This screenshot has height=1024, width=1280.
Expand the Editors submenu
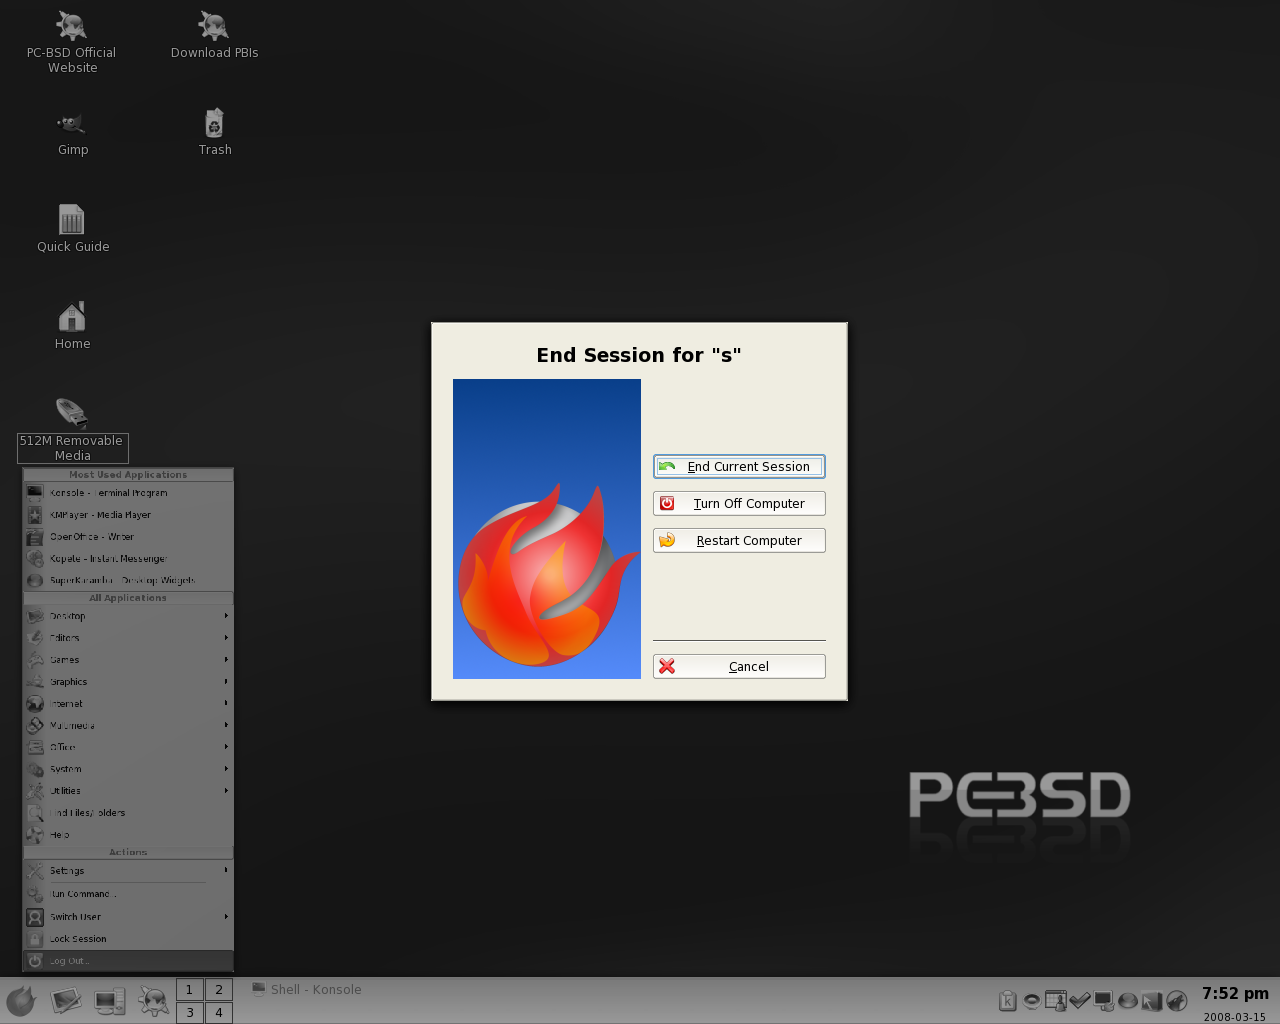[x=128, y=638]
